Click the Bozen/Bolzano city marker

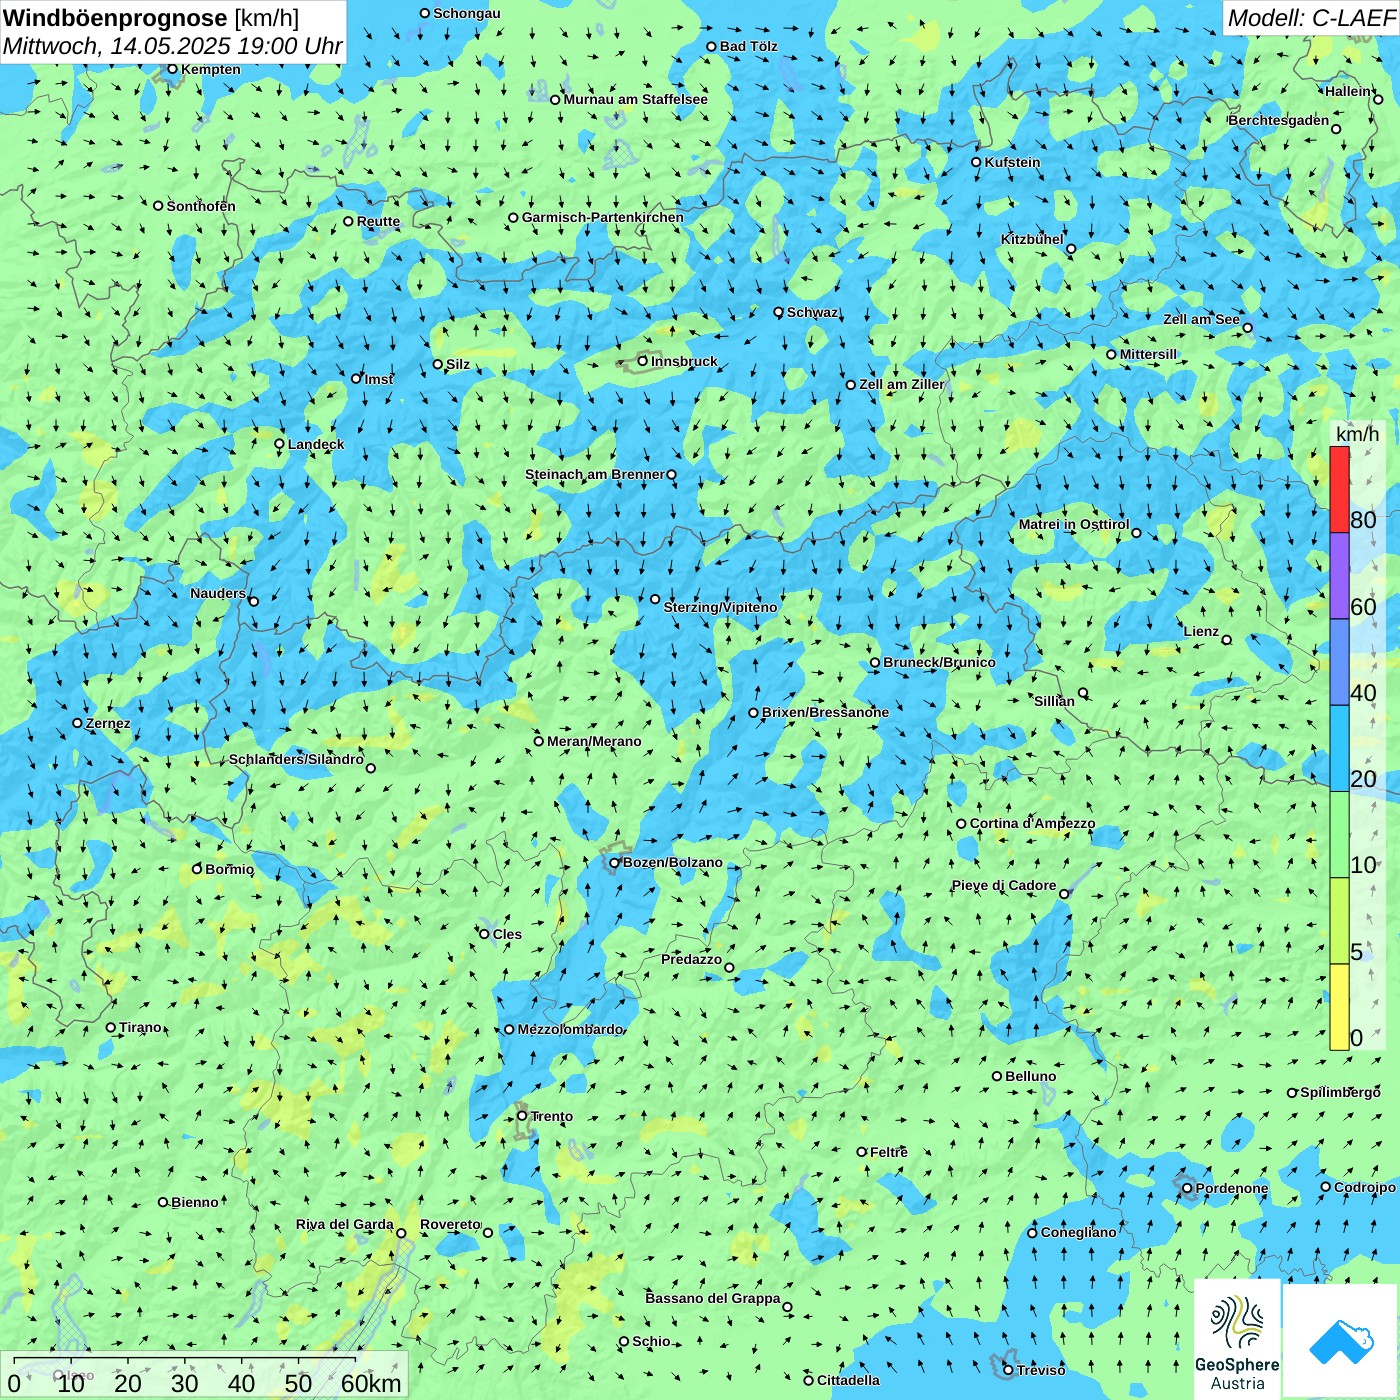615,863
